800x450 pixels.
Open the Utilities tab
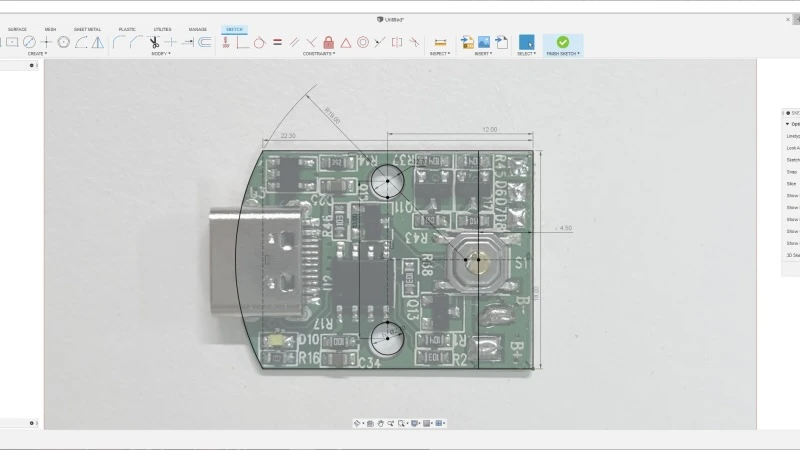[162, 29]
